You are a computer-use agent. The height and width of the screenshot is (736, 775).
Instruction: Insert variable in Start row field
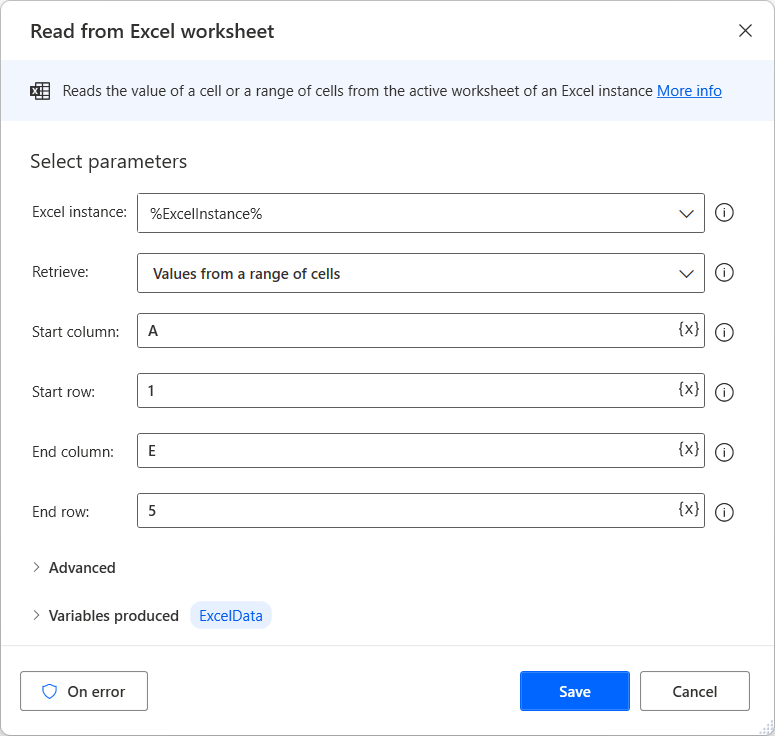pyautogui.click(x=689, y=389)
